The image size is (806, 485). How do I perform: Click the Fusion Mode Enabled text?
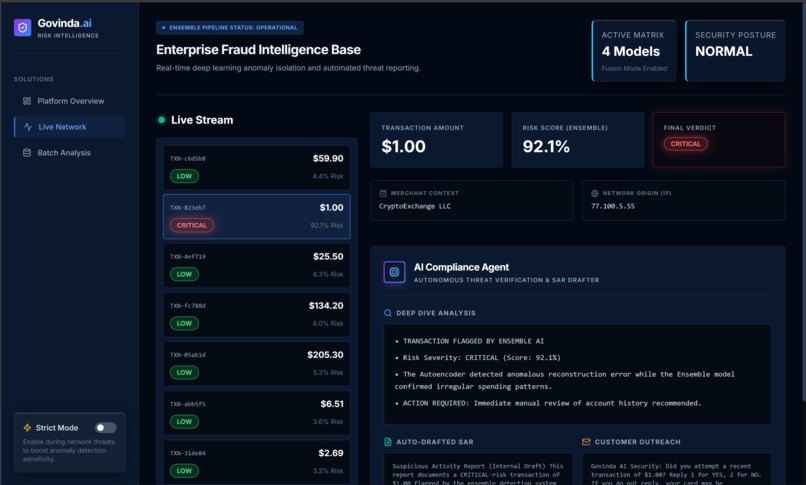pos(634,68)
